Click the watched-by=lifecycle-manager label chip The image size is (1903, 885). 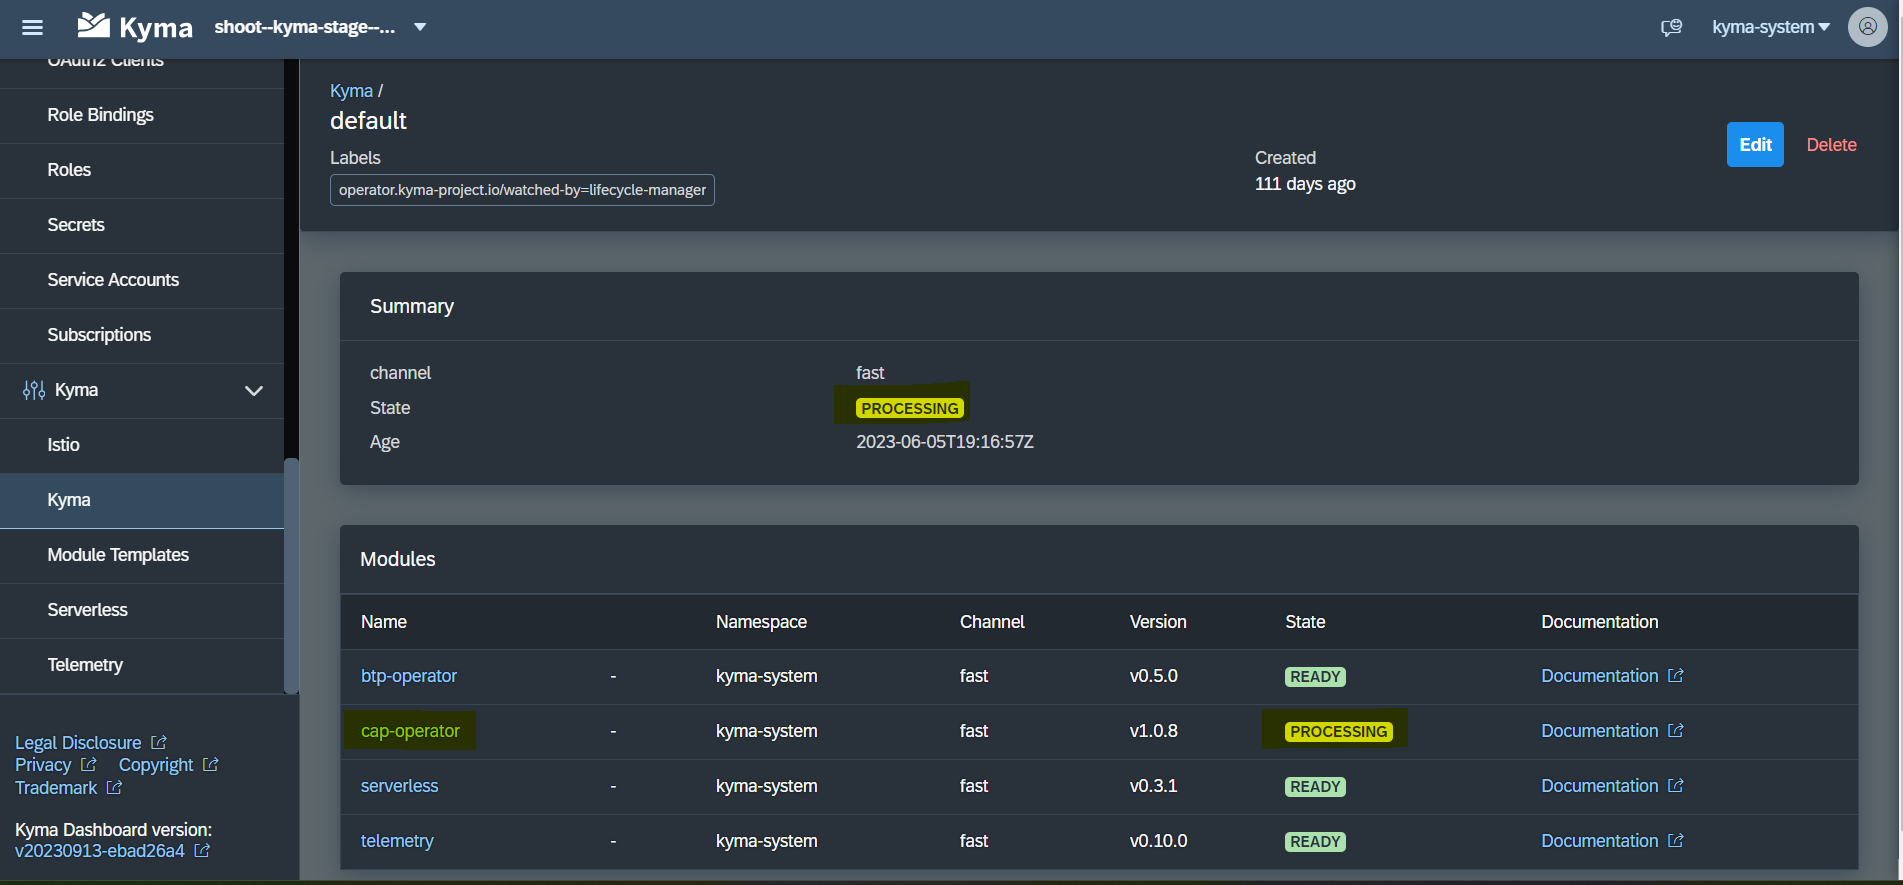pos(522,190)
